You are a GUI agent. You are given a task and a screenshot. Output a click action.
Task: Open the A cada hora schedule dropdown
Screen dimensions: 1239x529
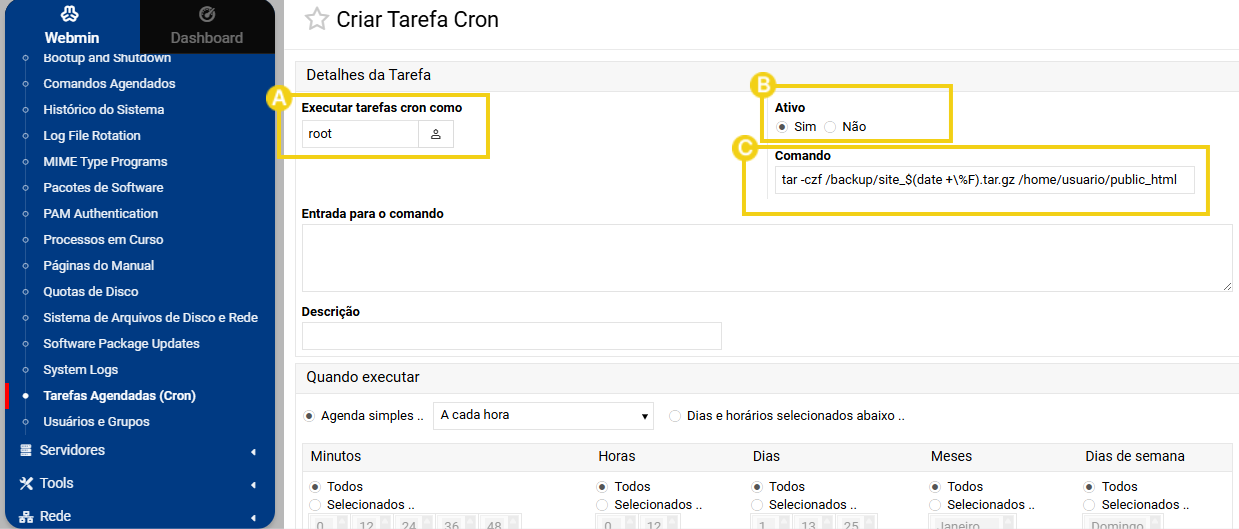click(x=543, y=415)
